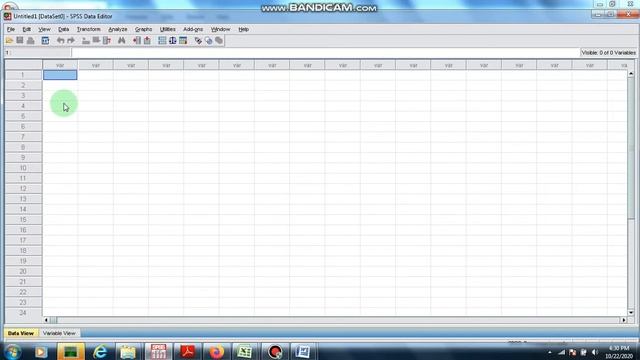640x360 pixels.
Task: Open the Graphs menu
Action: (x=144, y=29)
